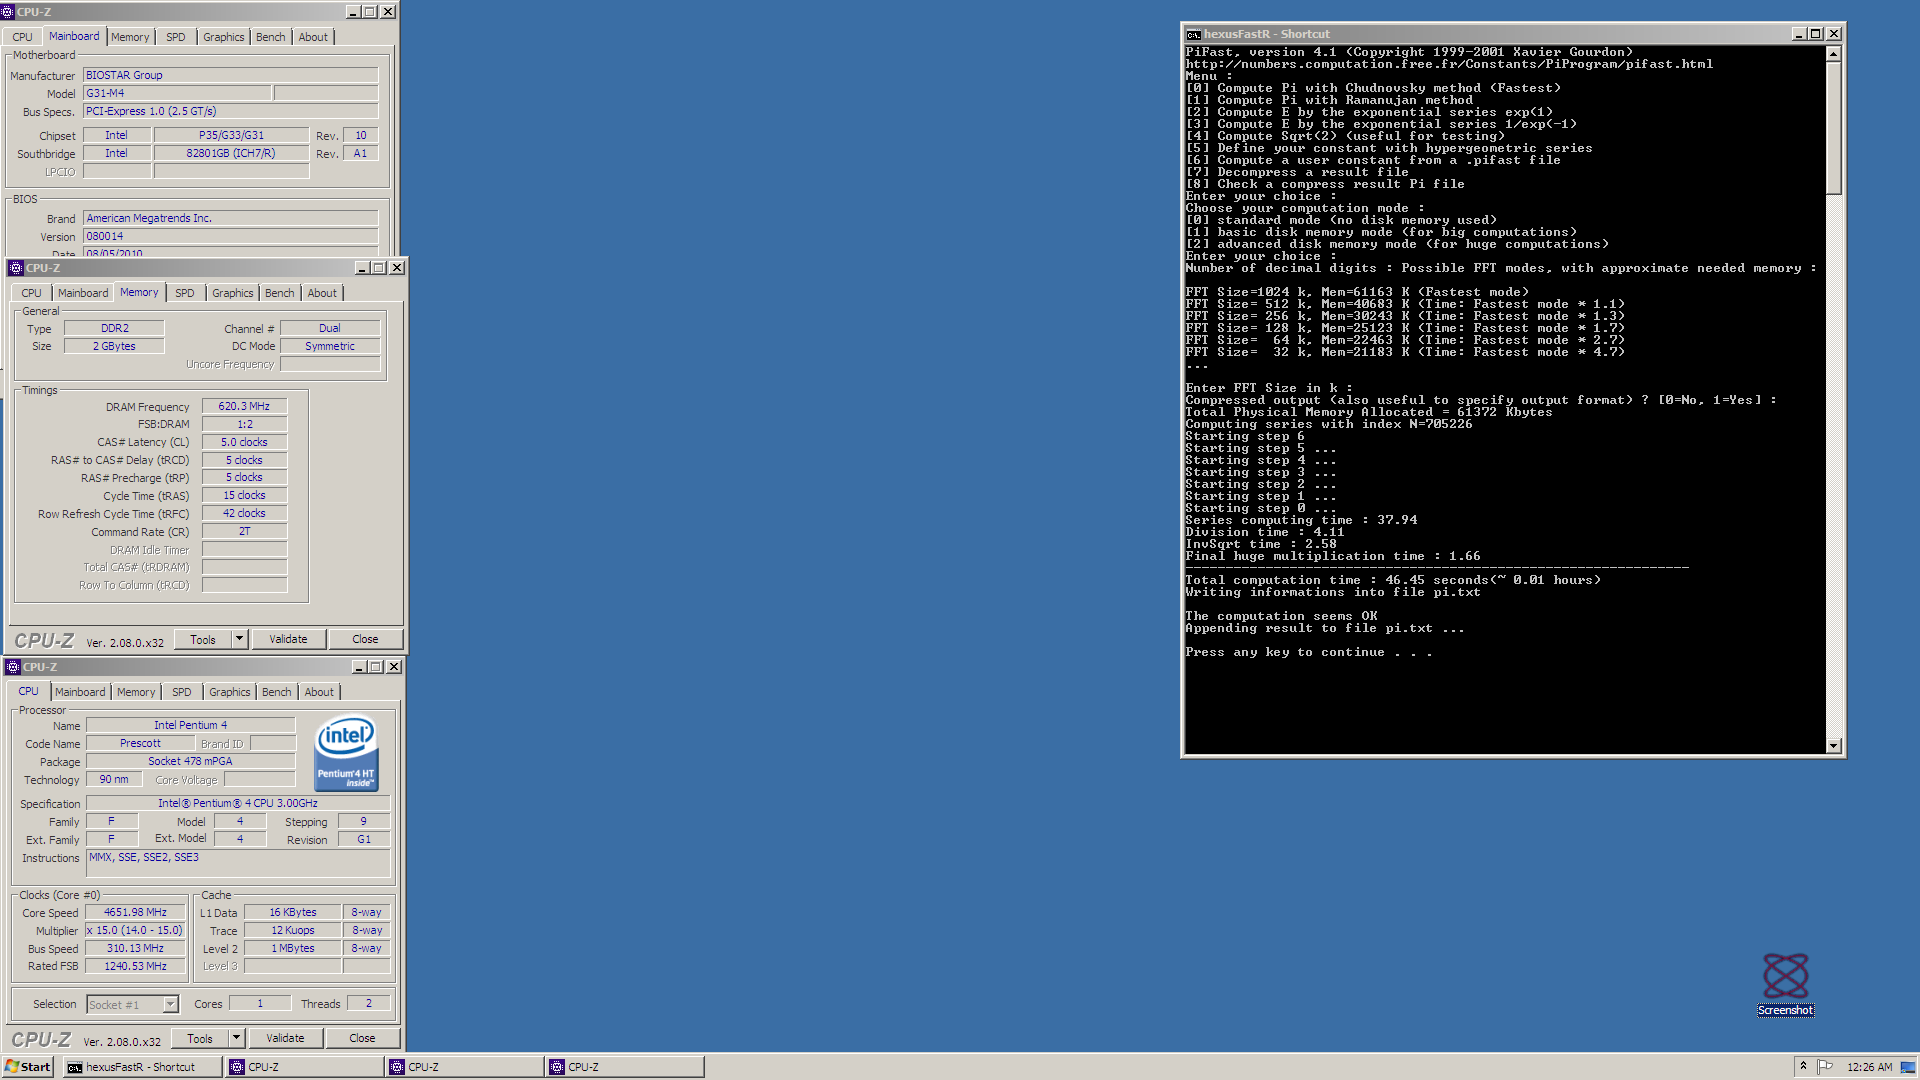Click the Bus Speed 310.13 MHz value
This screenshot has width=1920, height=1080.
[135, 948]
